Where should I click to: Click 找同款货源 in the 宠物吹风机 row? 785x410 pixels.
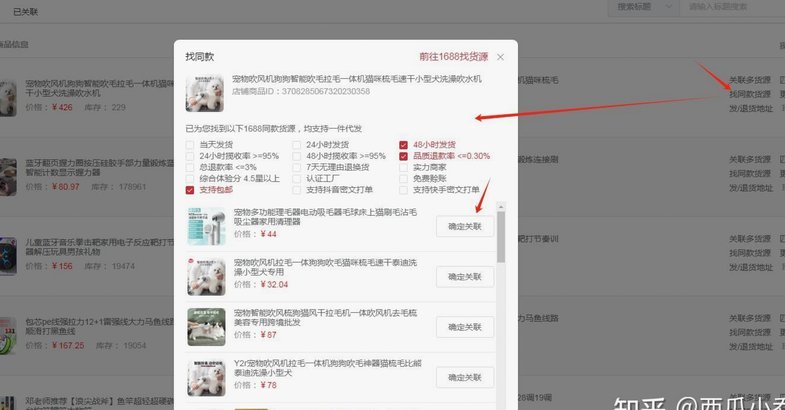point(749,94)
